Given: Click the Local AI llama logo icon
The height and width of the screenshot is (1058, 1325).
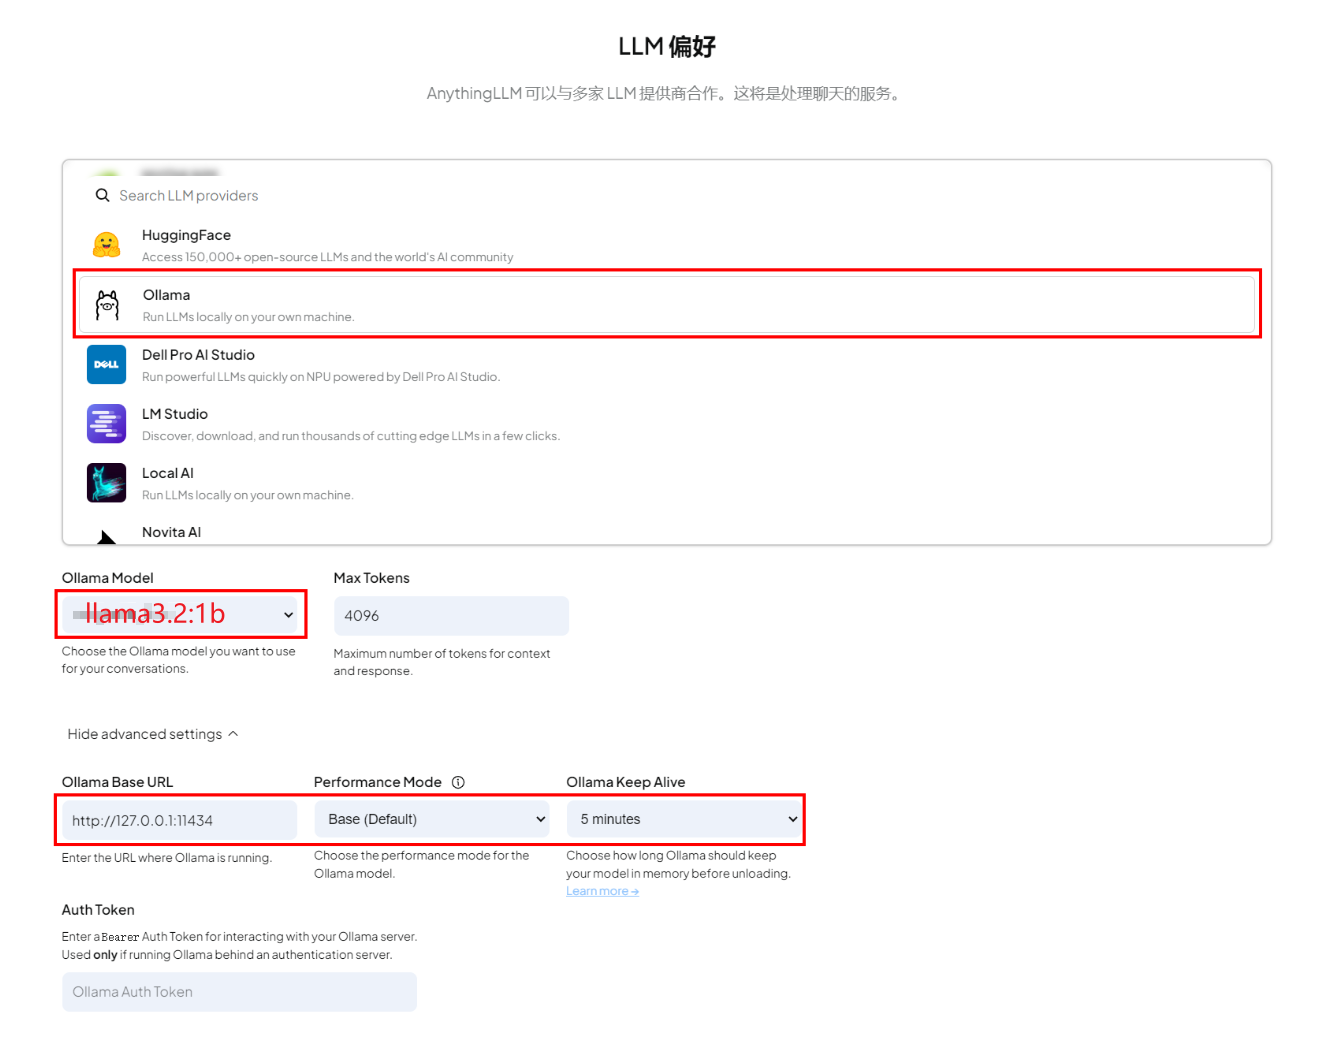Looking at the screenshot, I should pyautogui.click(x=106, y=483).
